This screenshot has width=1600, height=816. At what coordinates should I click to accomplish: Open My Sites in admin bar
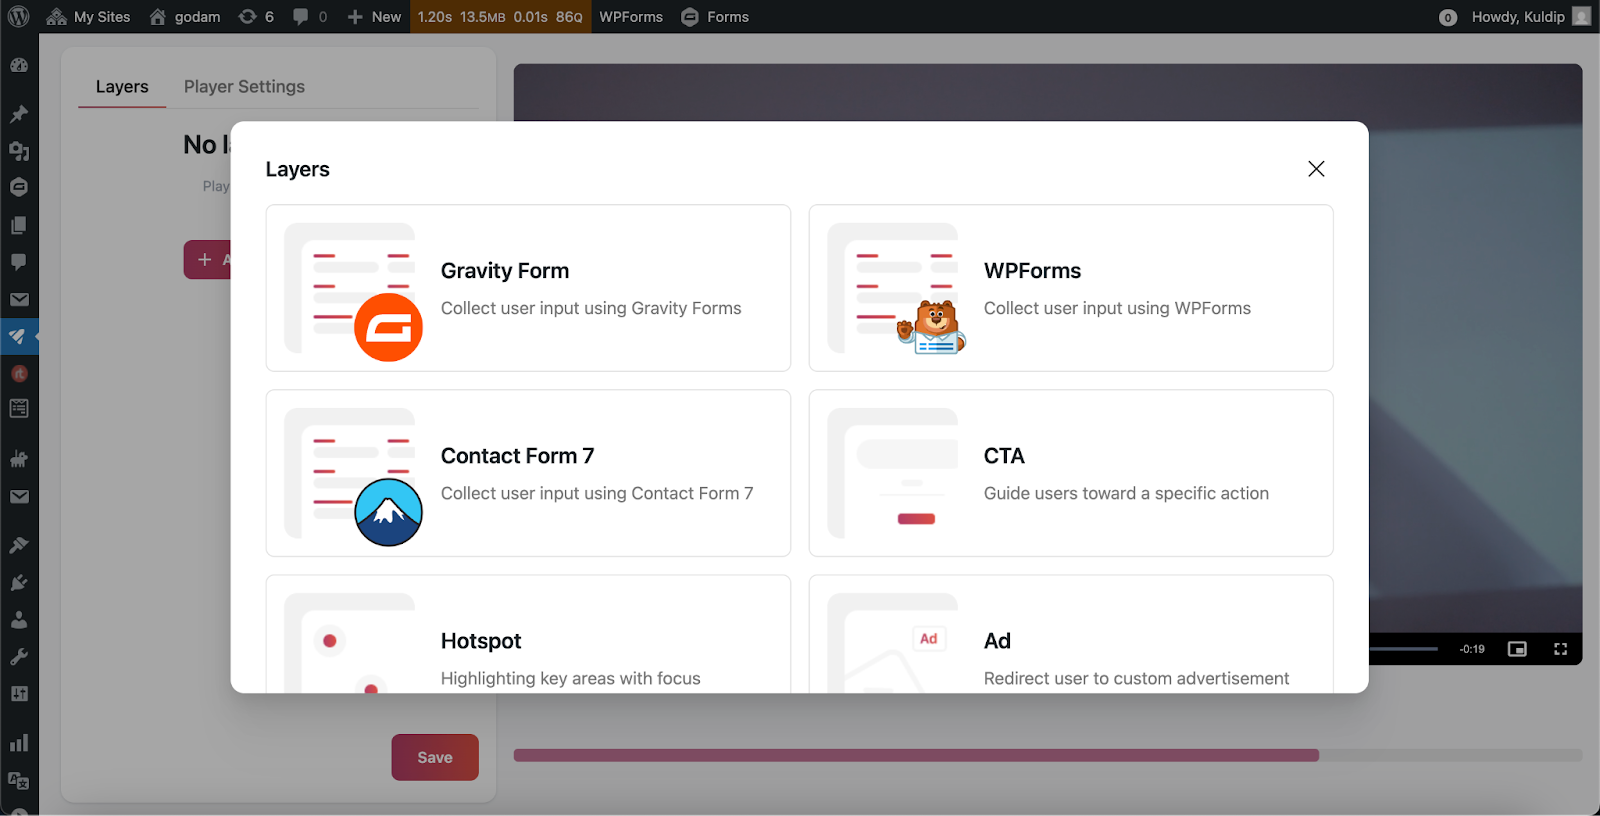coord(89,17)
